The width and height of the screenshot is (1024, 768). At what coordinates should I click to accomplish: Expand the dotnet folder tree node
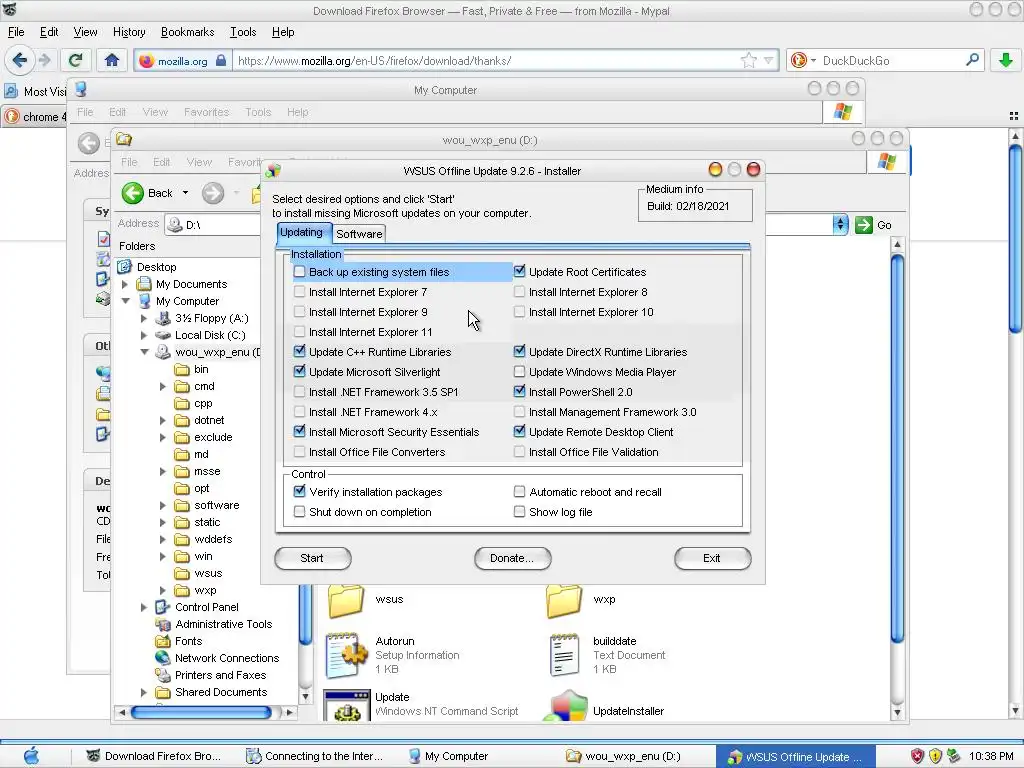click(163, 420)
